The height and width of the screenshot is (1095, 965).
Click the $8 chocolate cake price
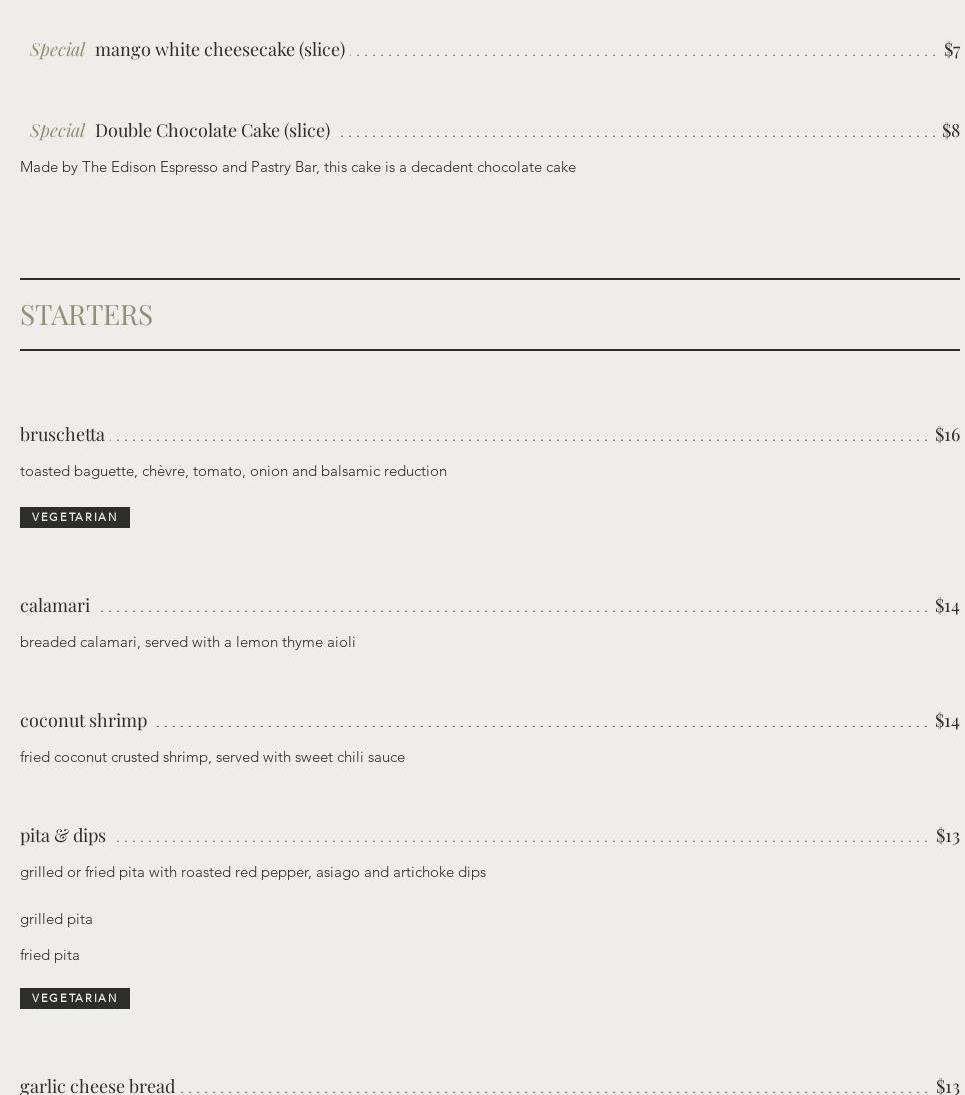point(950,130)
